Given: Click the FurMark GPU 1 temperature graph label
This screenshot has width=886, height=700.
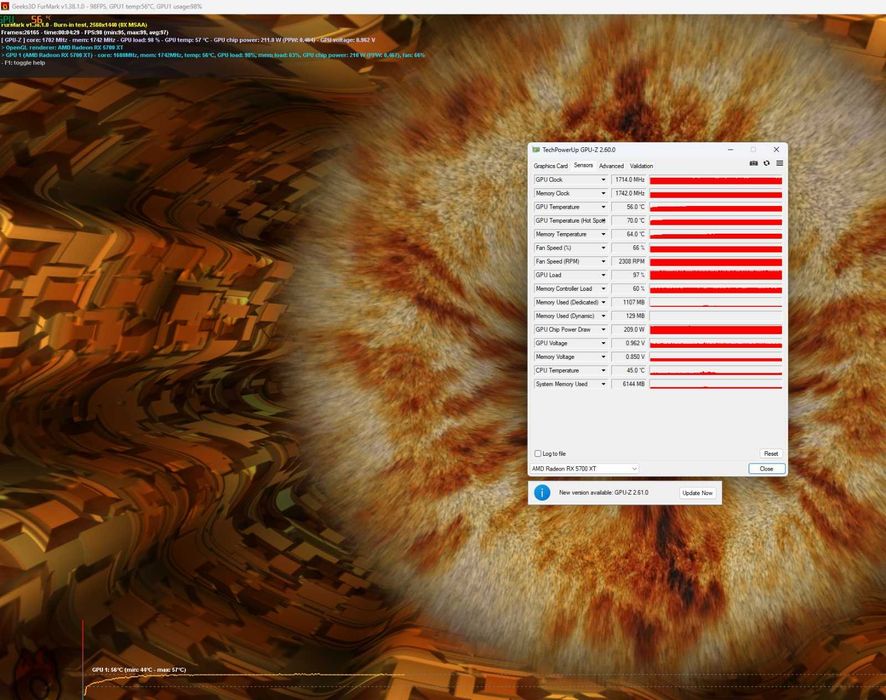Looking at the screenshot, I should point(139,669).
